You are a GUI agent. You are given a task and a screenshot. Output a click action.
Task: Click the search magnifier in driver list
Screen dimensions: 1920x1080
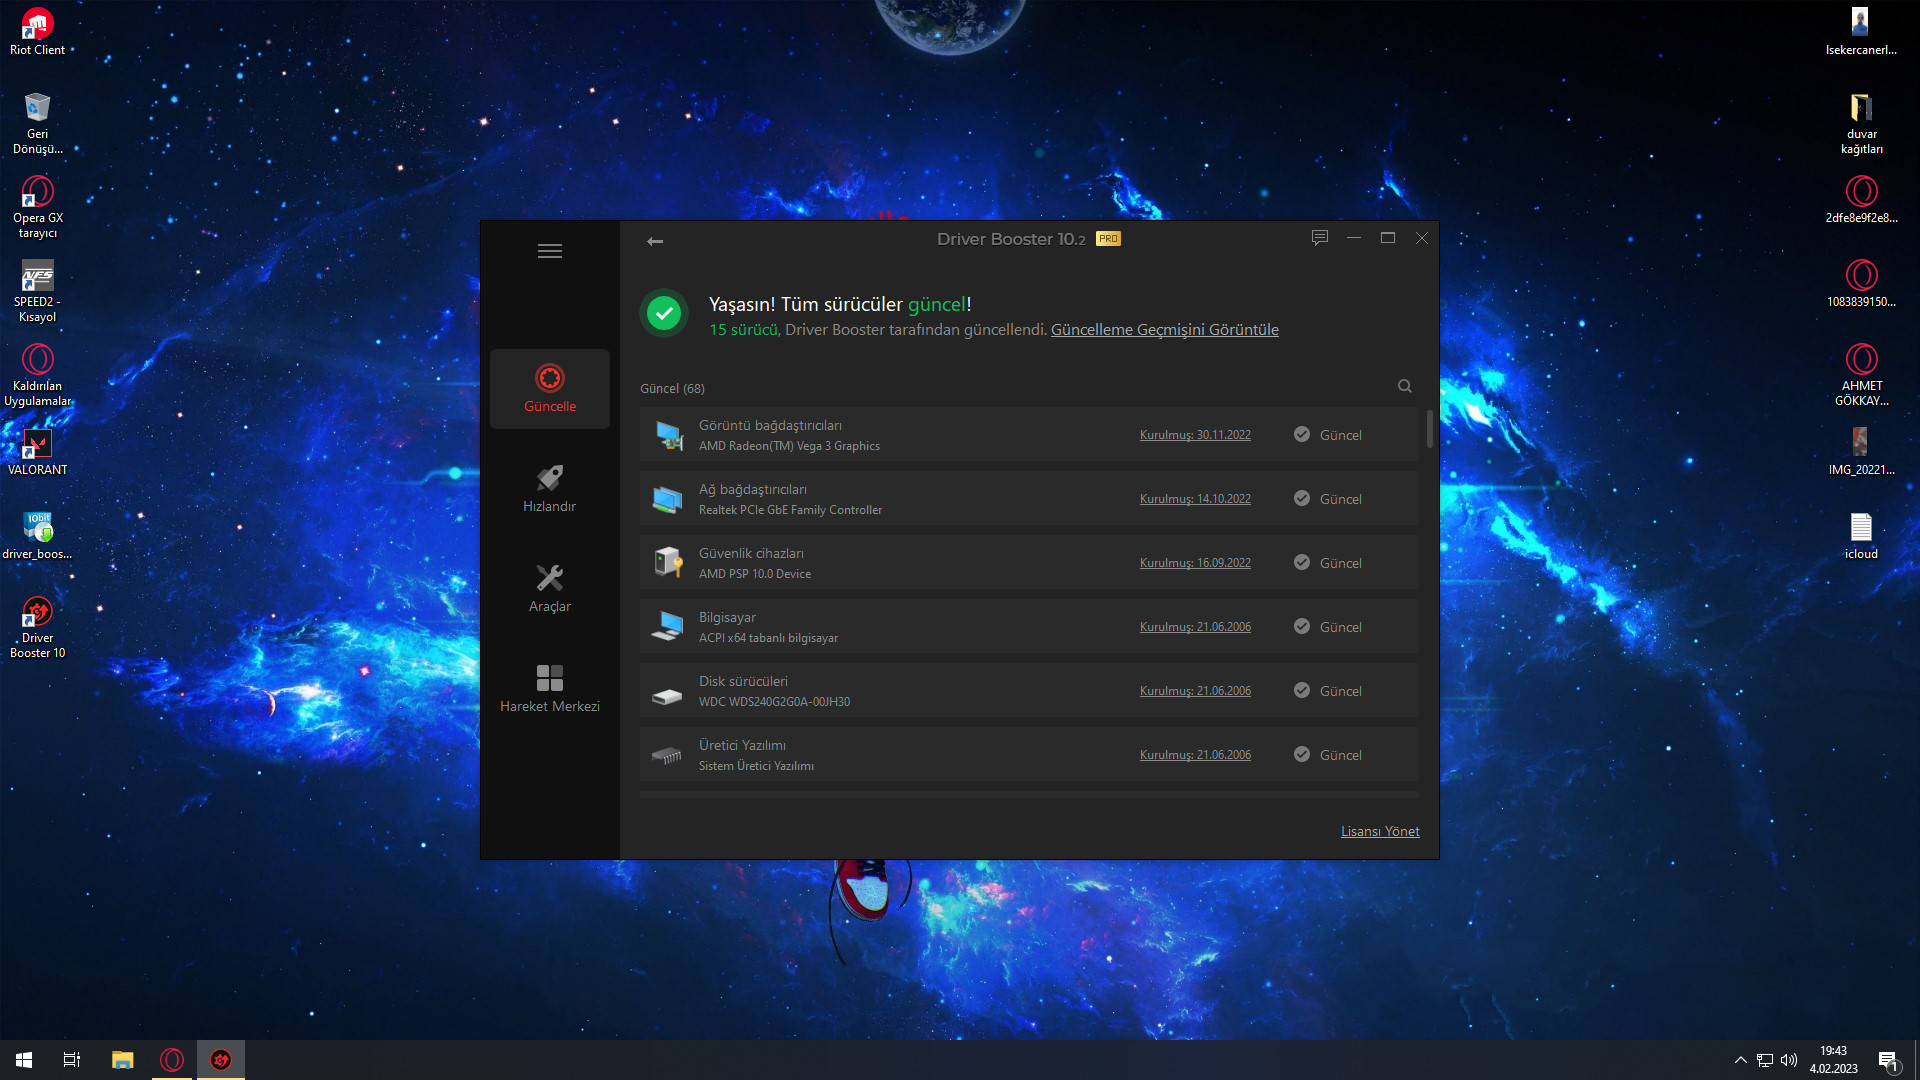(x=1405, y=386)
